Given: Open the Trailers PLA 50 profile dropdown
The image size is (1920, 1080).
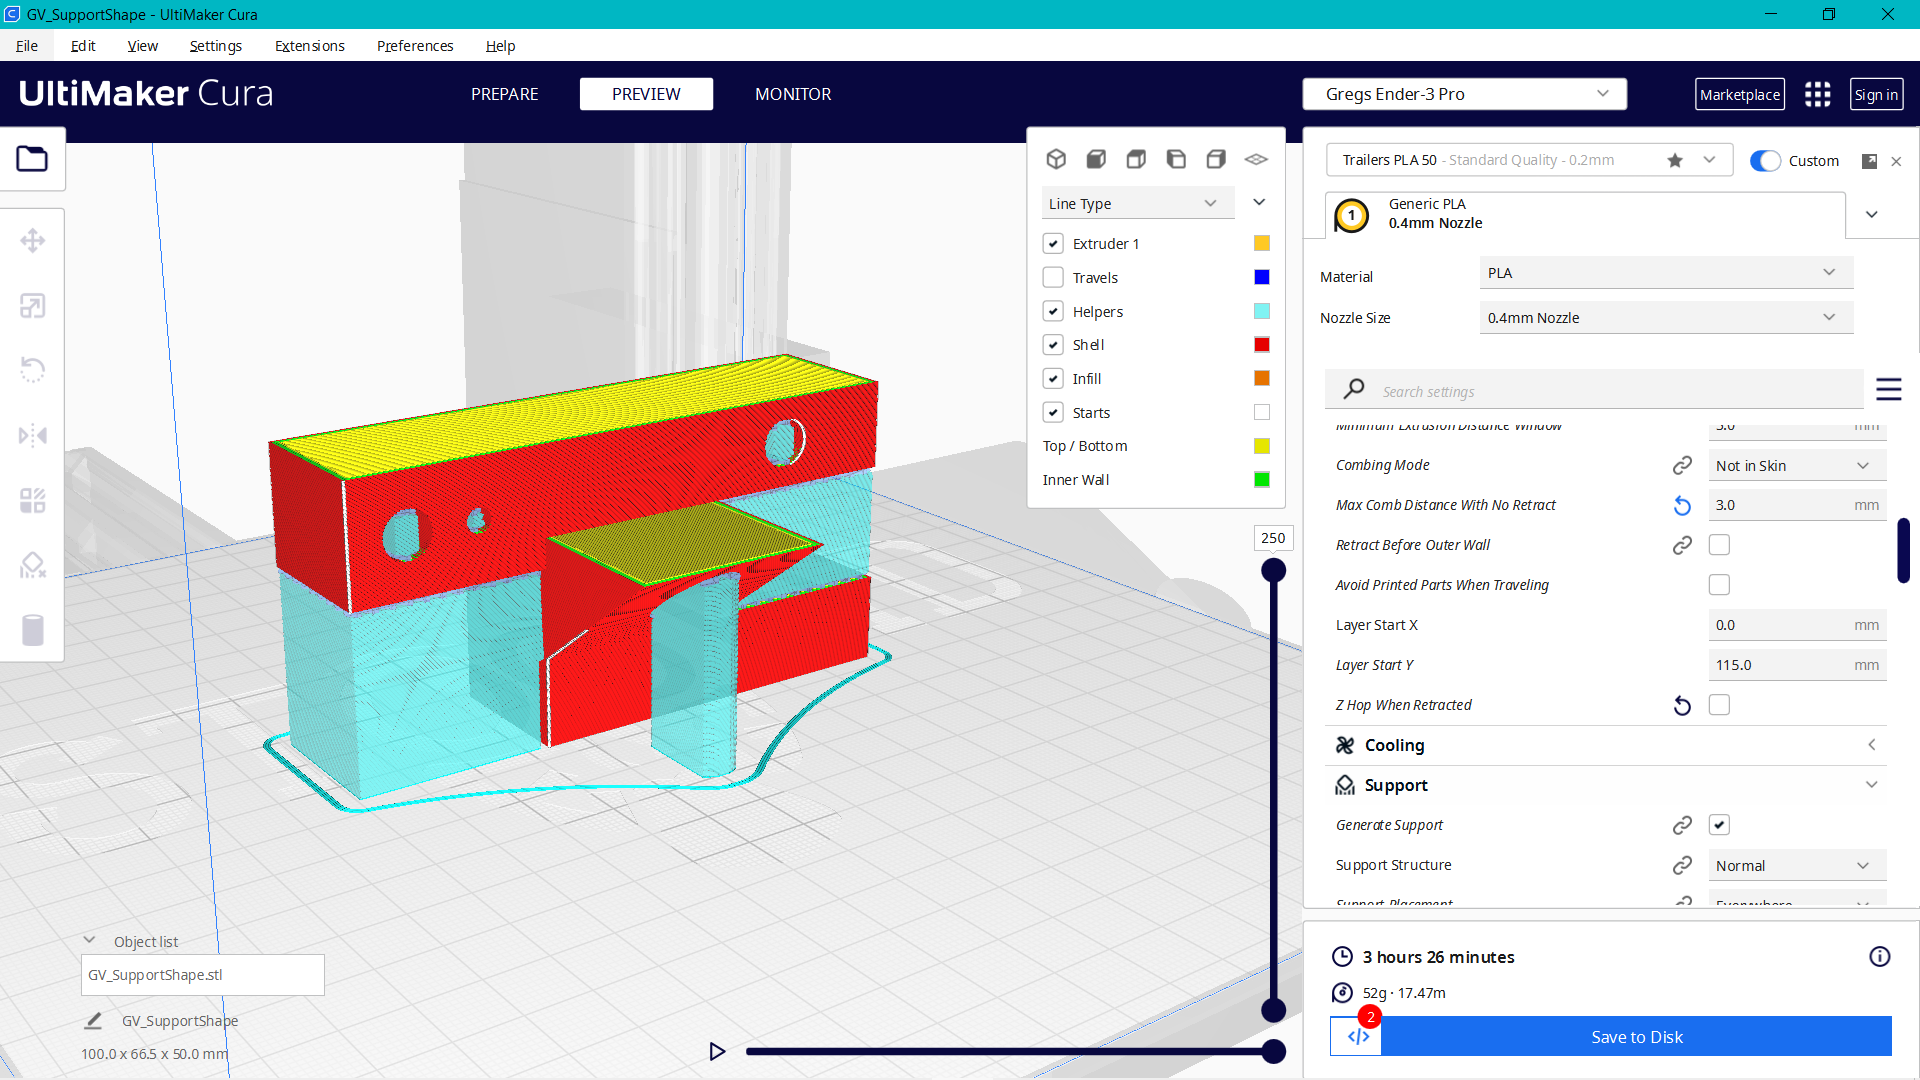Looking at the screenshot, I should coord(1529,160).
